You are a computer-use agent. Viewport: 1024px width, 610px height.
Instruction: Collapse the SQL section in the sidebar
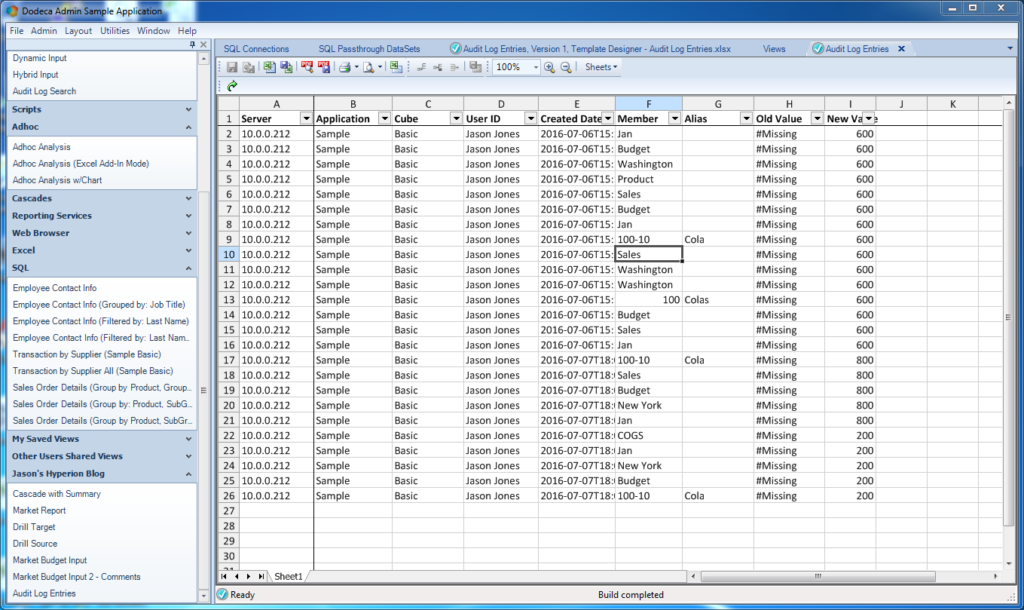pos(102,267)
